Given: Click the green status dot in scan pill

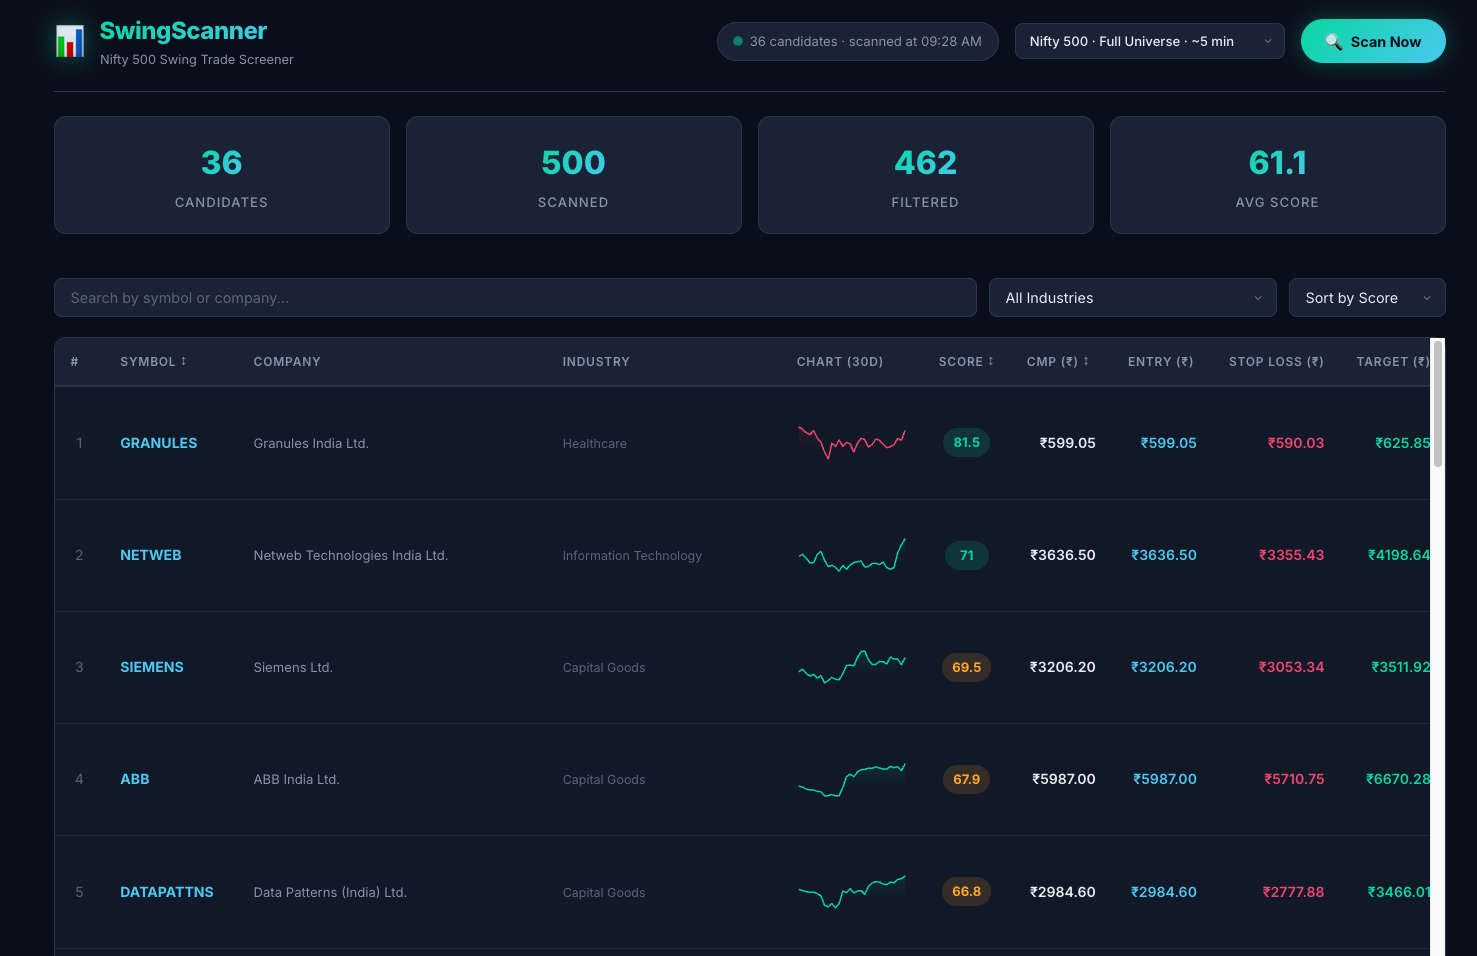Looking at the screenshot, I should click(736, 41).
